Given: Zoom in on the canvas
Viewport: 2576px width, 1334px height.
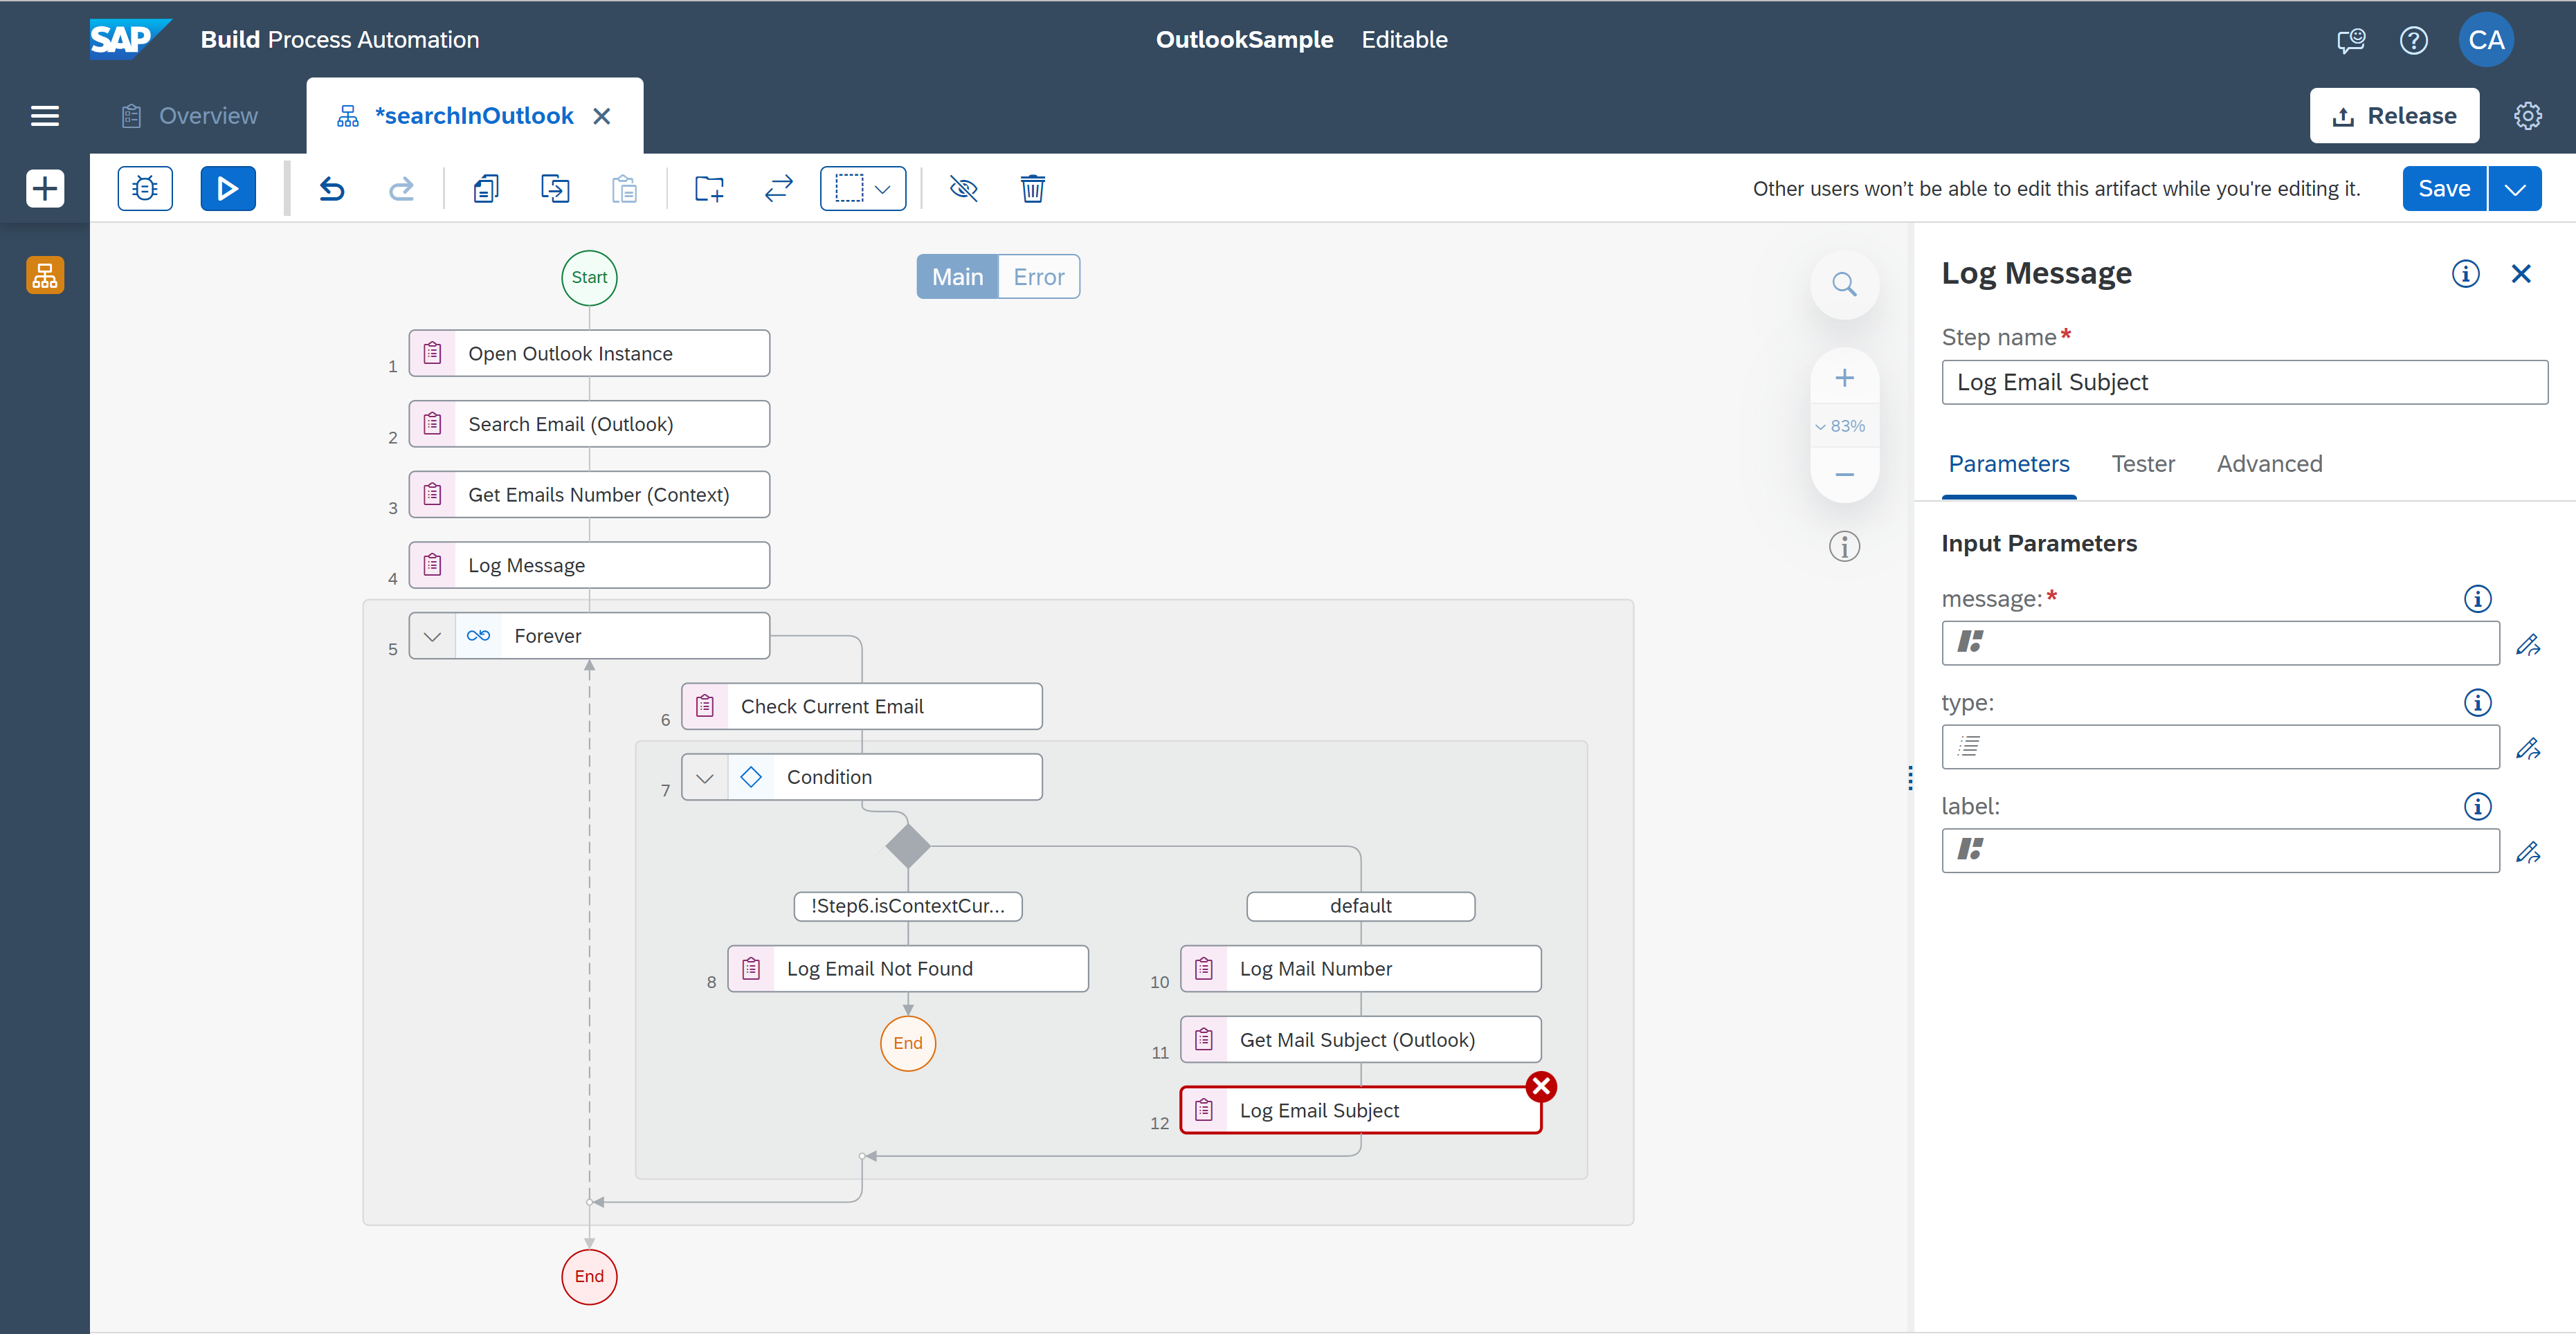Looking at the screenshot, I should coord(1845,378).
